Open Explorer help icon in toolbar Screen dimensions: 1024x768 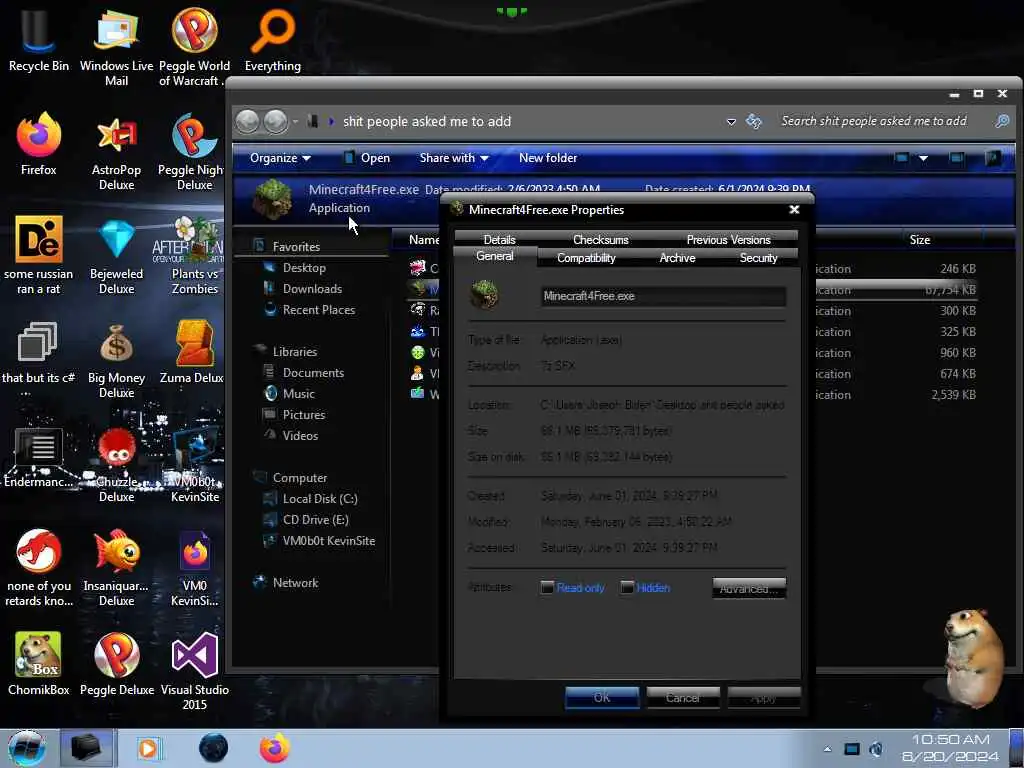992,158
